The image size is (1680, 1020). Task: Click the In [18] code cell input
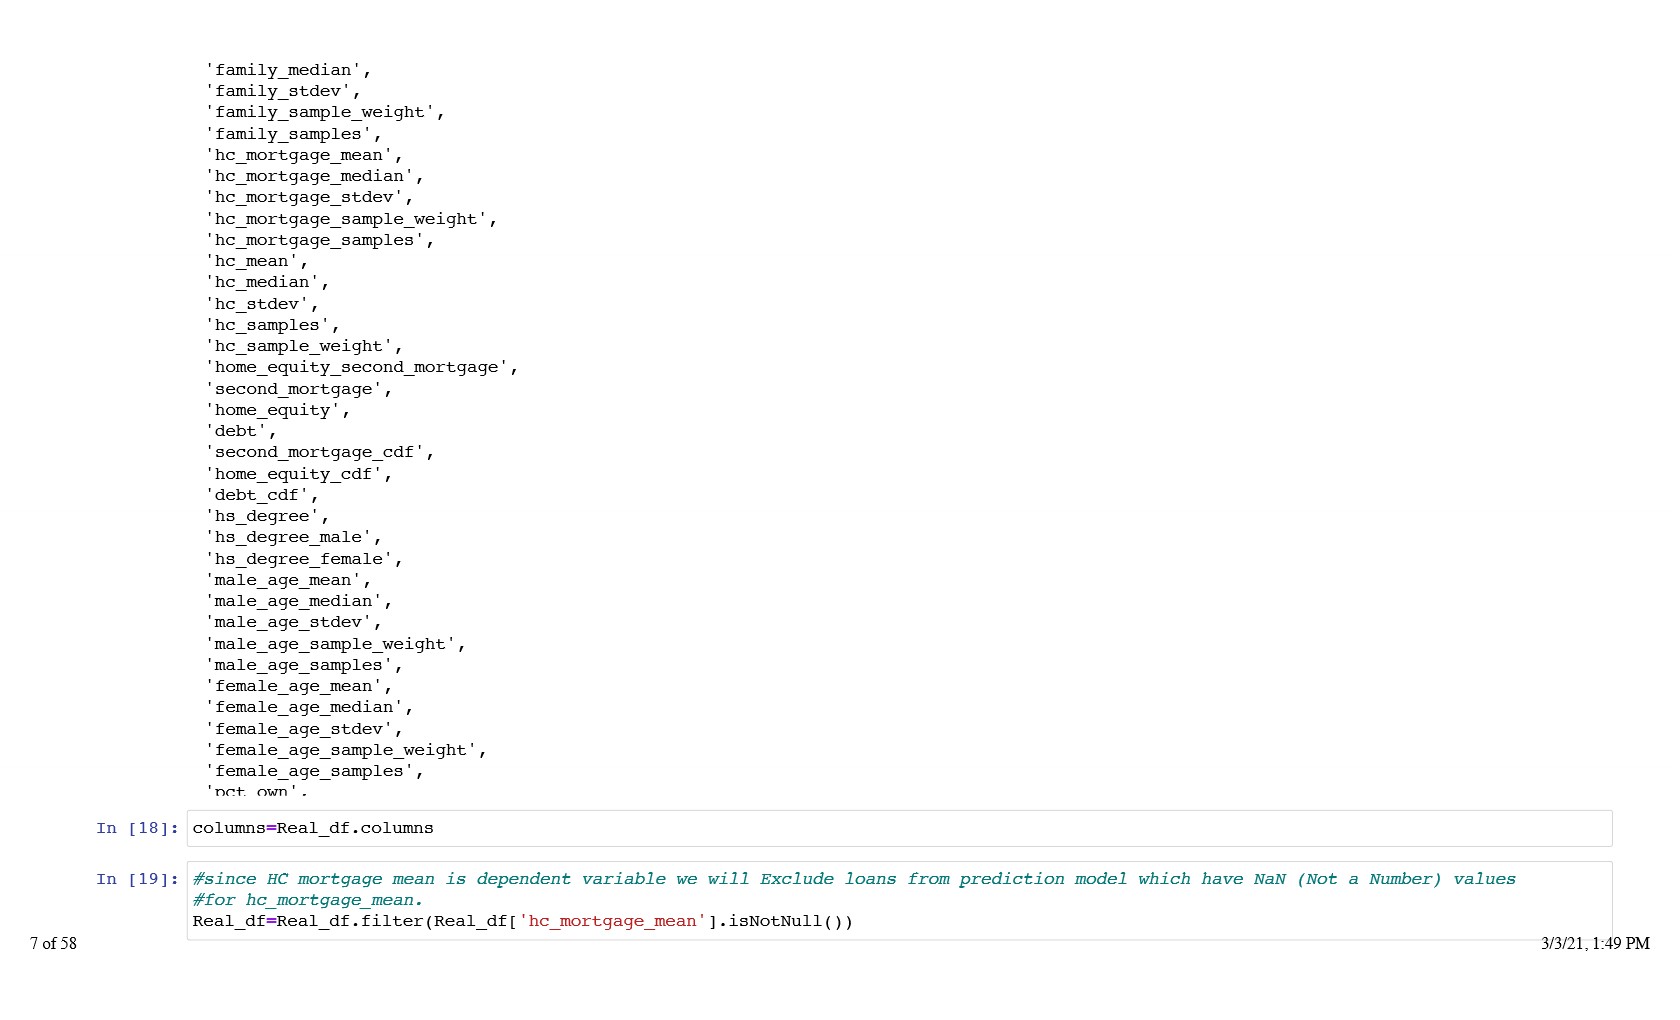pyautogui.click(x=898, y=828)
